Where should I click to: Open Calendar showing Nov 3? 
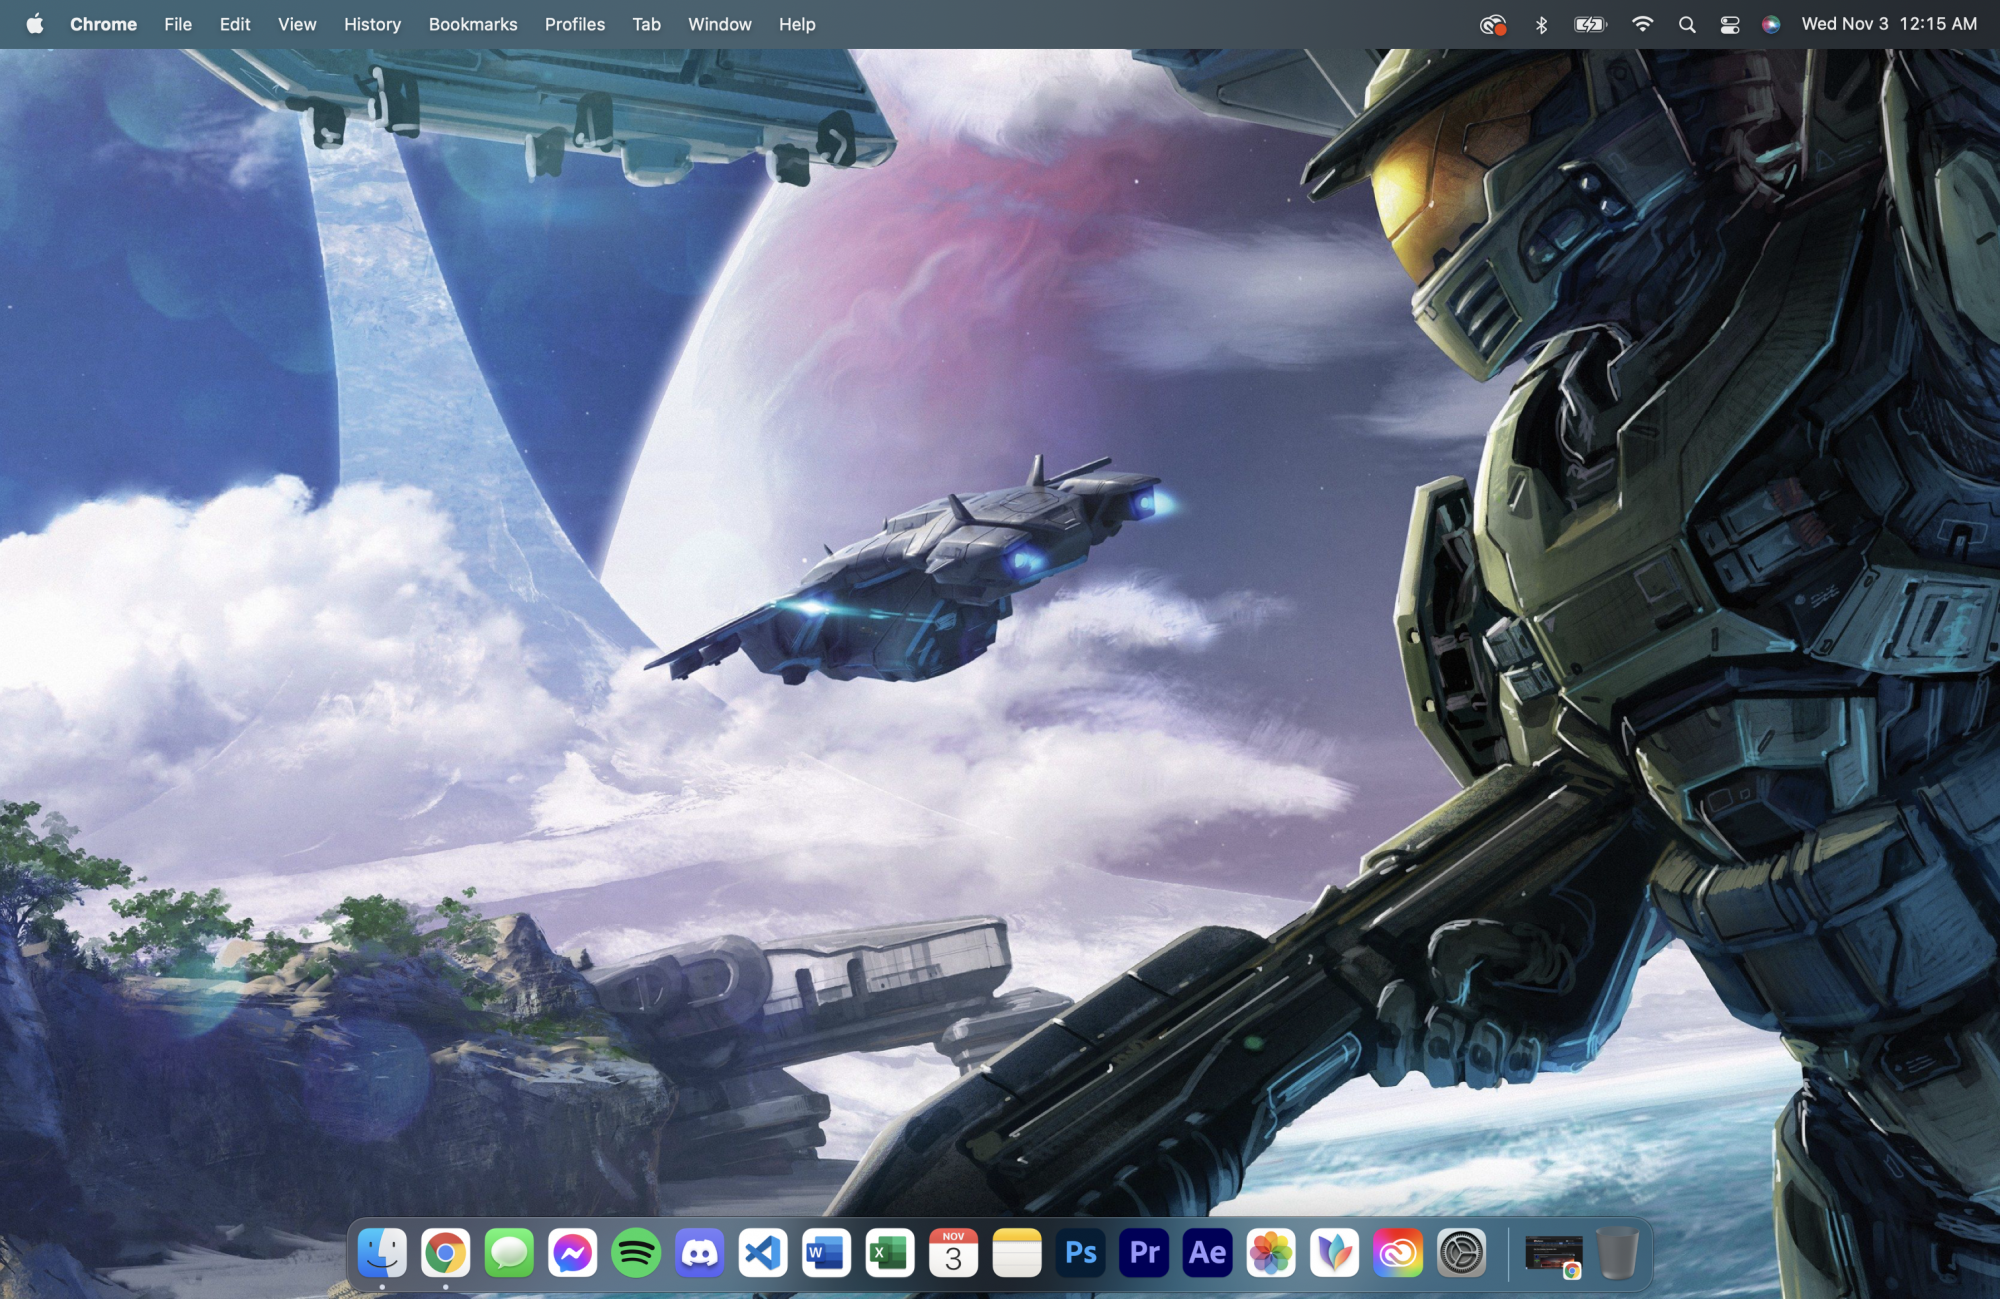pyautogui.click(x=953, y=1252)
